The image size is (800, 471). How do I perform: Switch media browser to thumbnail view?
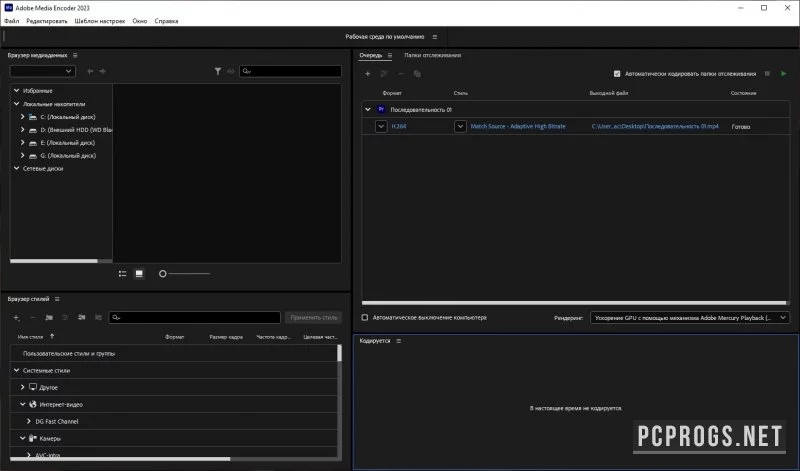point(139,274)
